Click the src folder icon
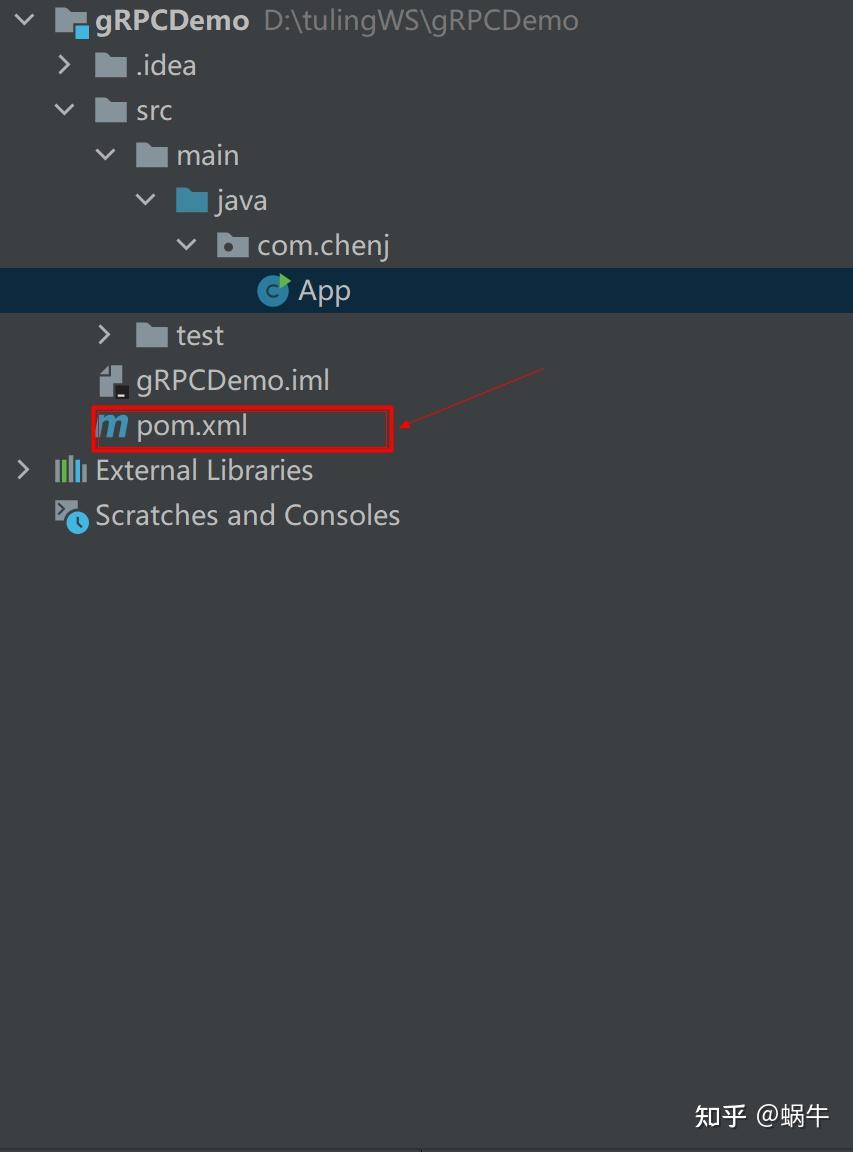The image size is (853, 1152). [x=111, y=111]
